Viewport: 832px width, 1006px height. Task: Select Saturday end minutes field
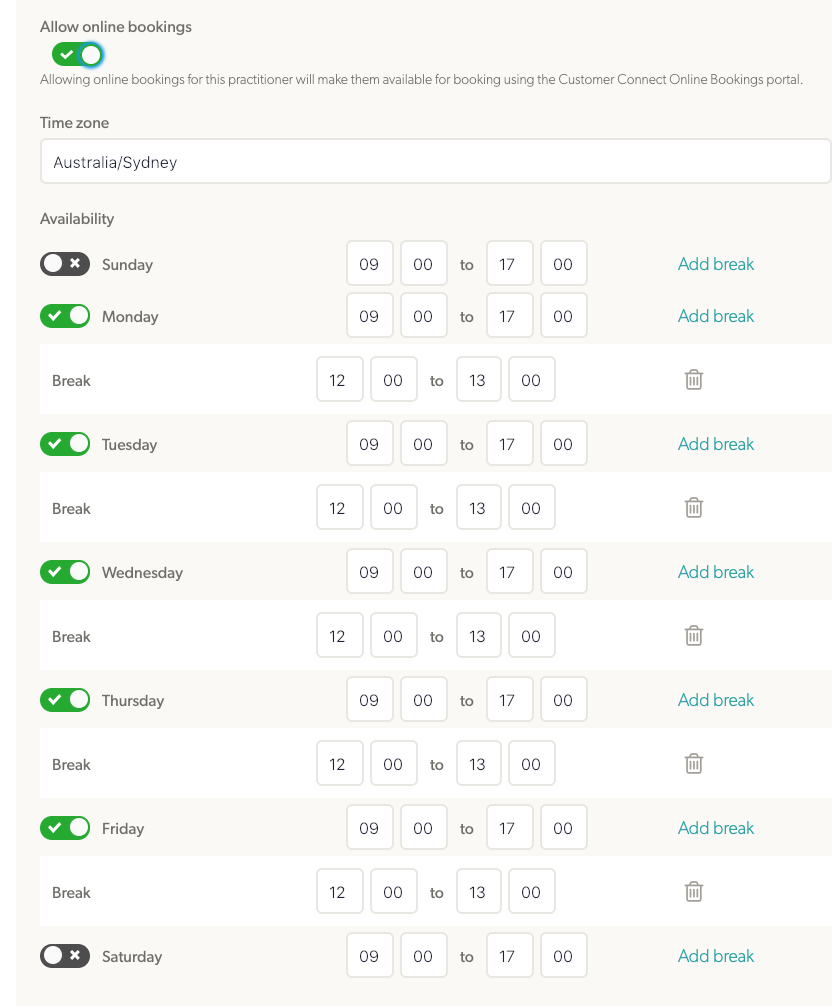(x=563, y=956)
